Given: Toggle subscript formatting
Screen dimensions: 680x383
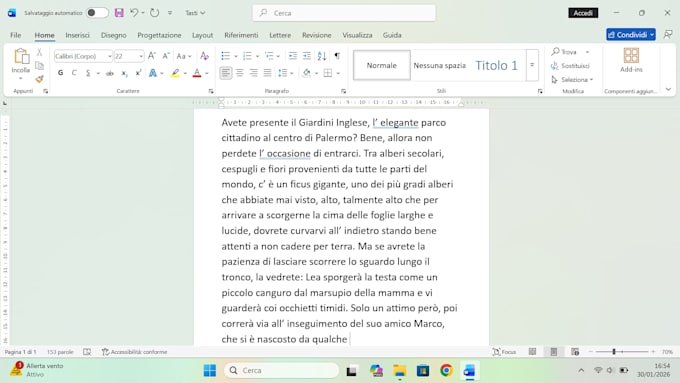Looking at the screenshot, I should 124,73.
